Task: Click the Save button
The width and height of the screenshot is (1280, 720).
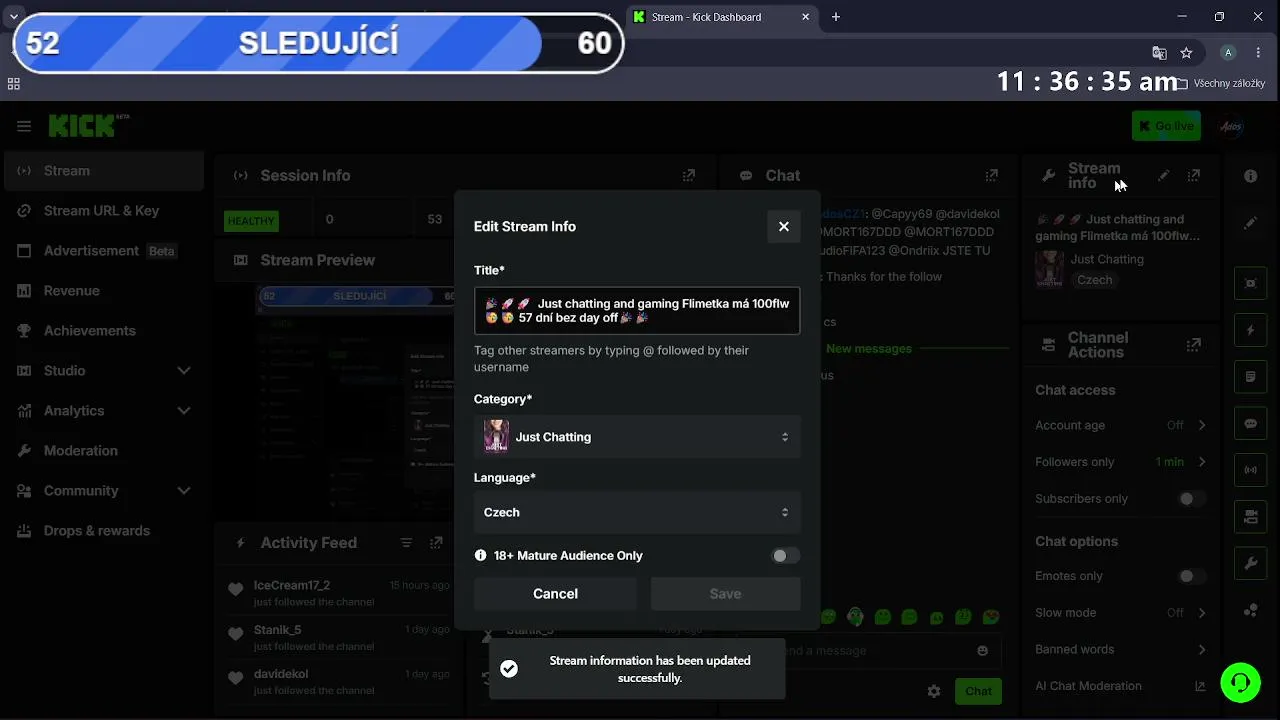Action: tap(725, 594)
